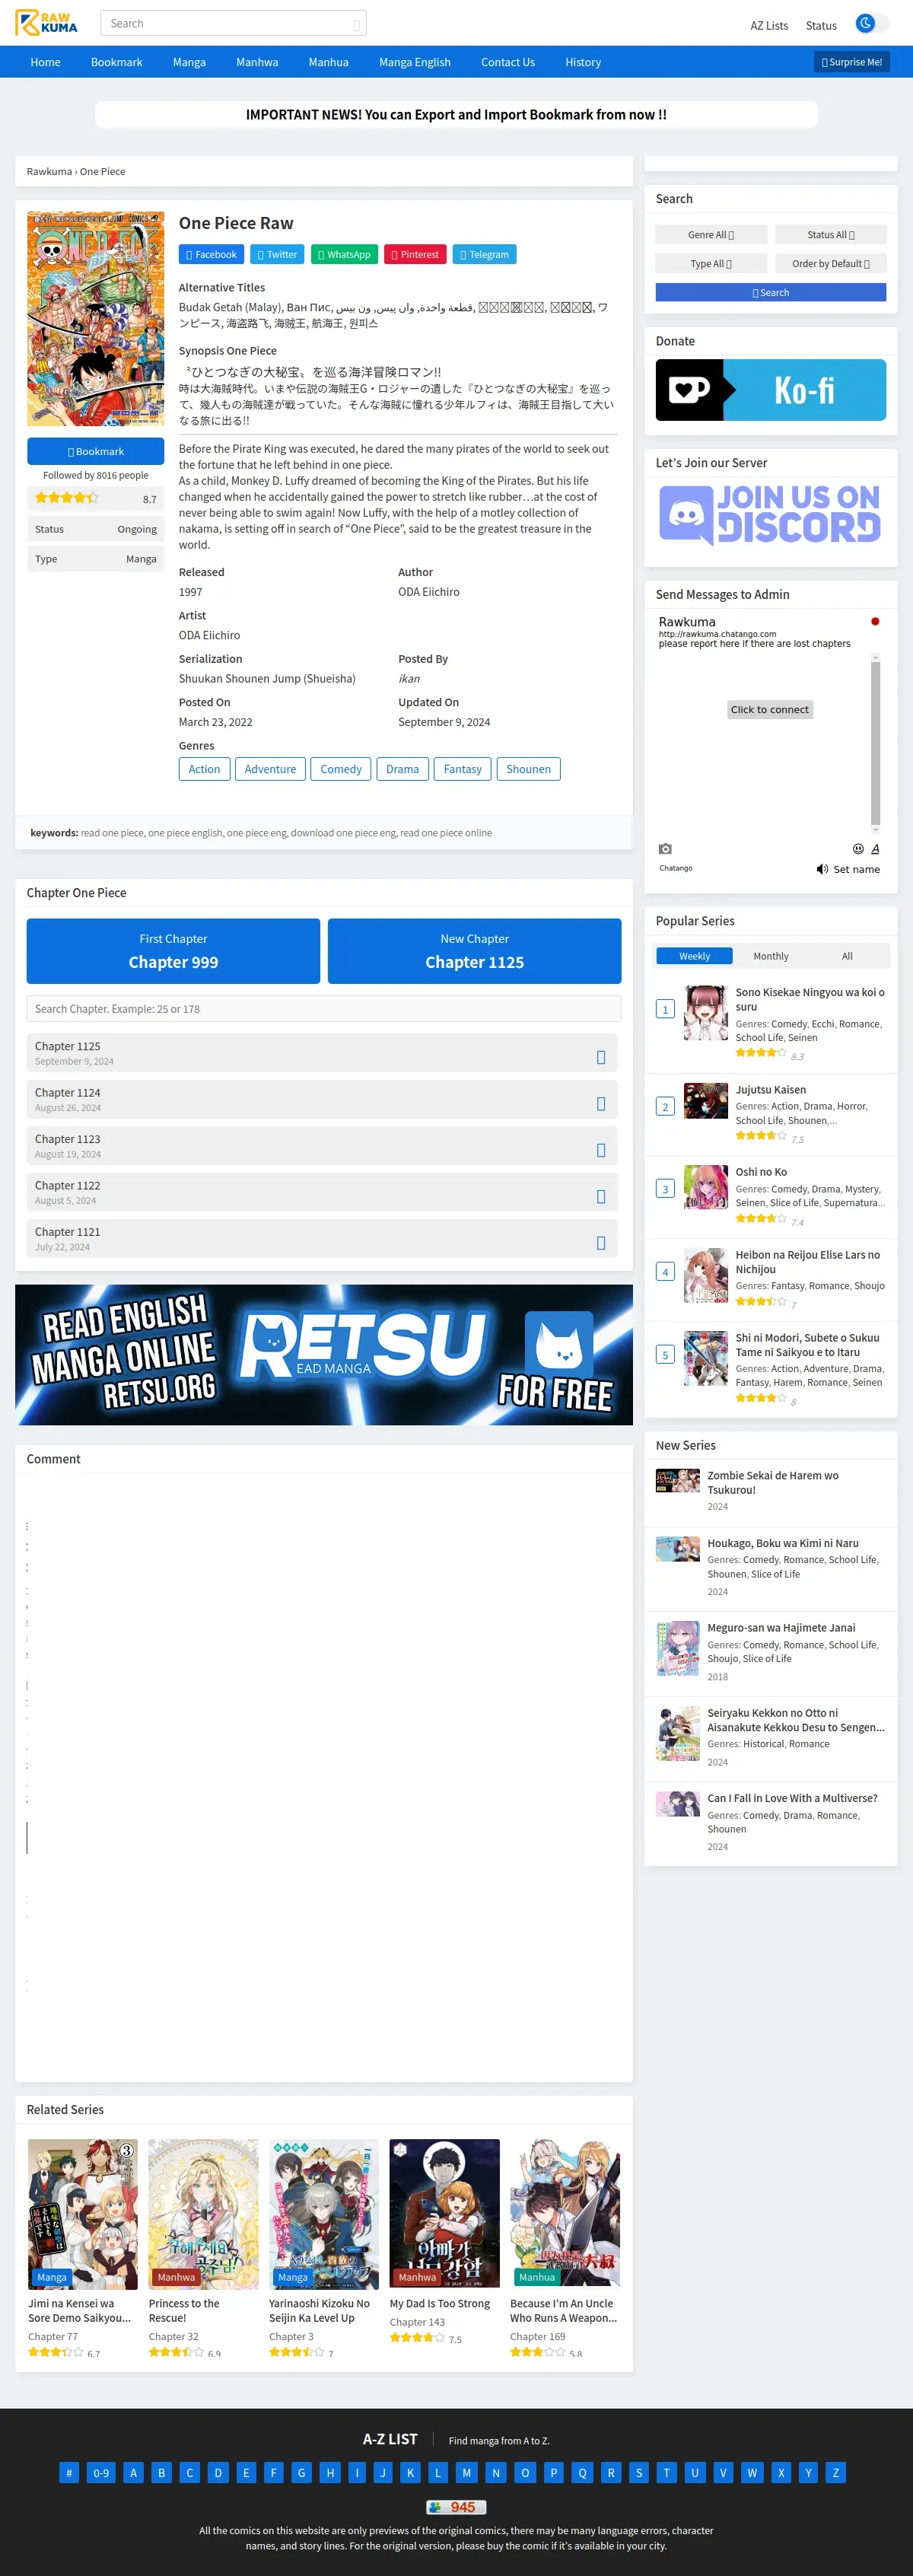Click the Retsu read manga banner
The width and height of the screenshot is (913, 2576).
324,1355
